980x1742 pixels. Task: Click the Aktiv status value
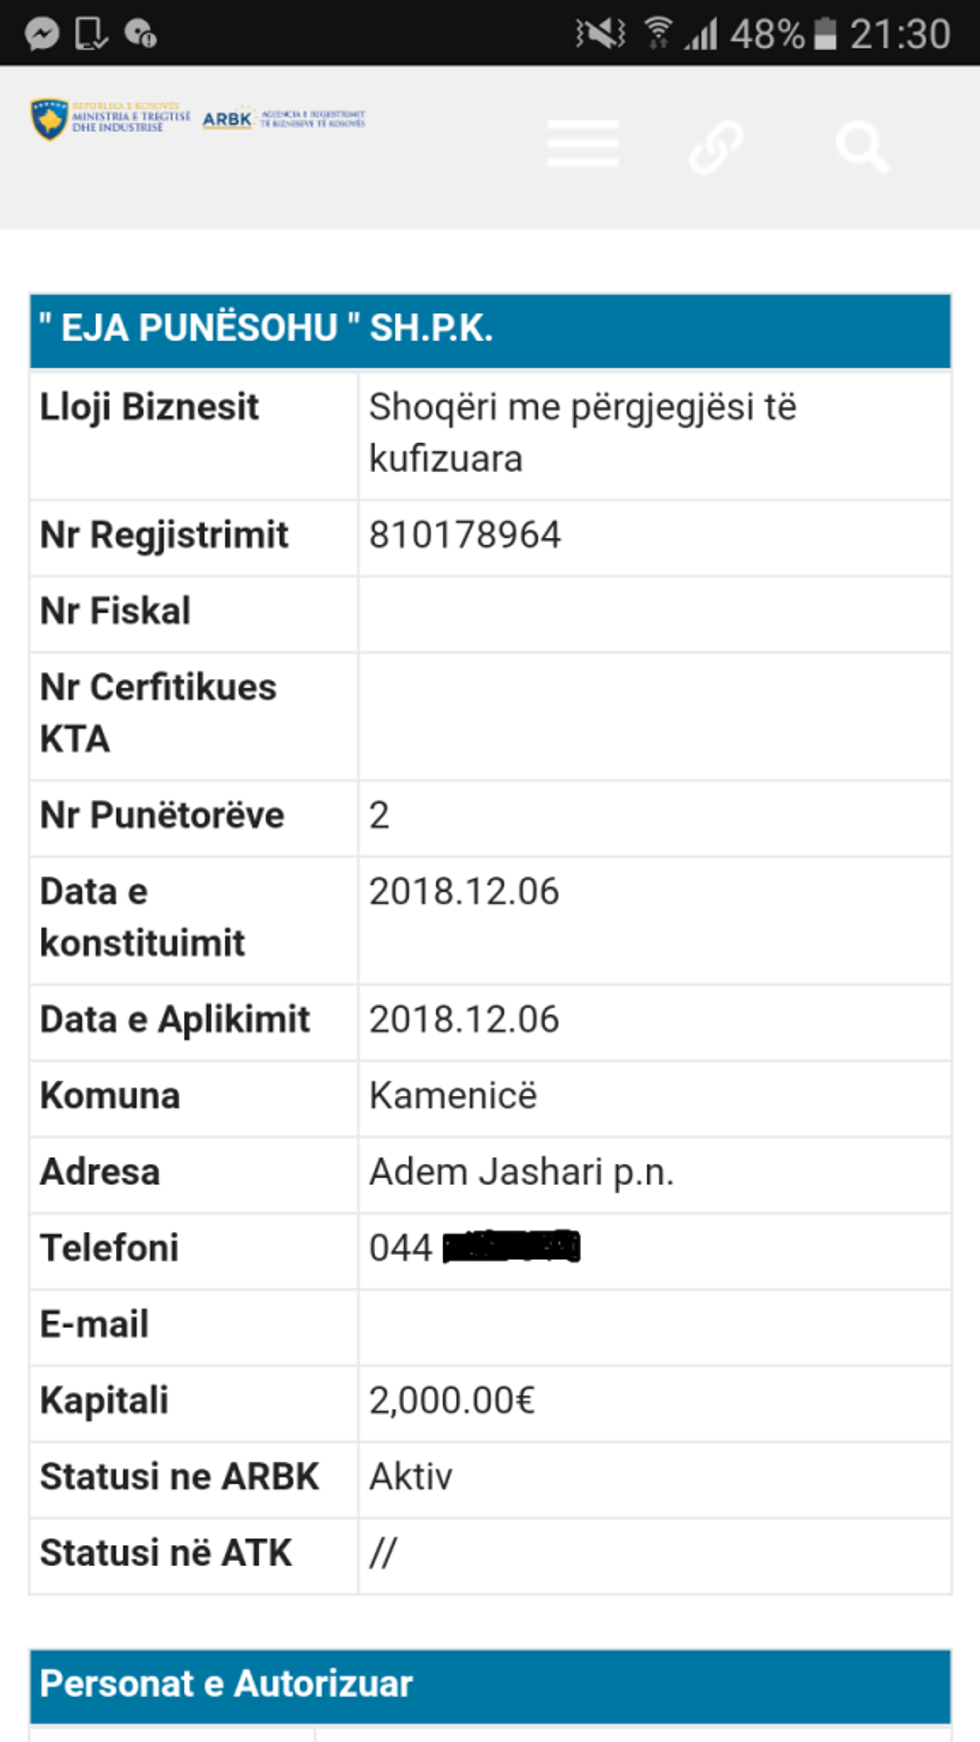[x=411, y=1477]
